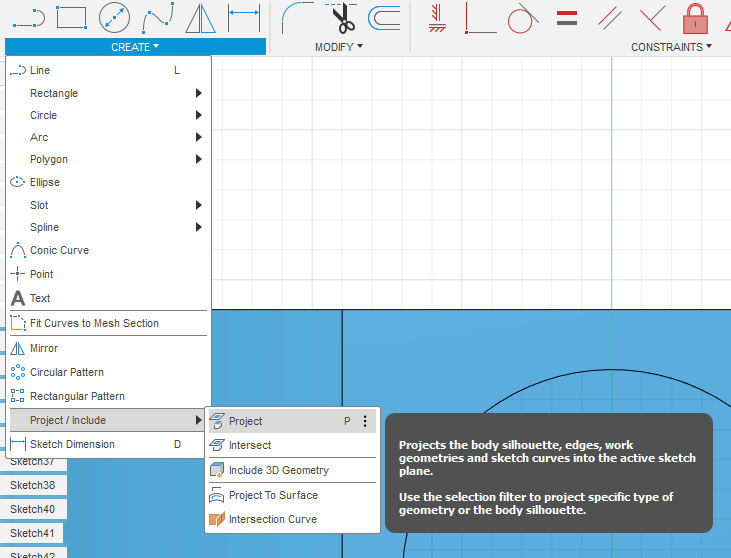Select the Fit Point Spline toolbar icon

(158, 18)
